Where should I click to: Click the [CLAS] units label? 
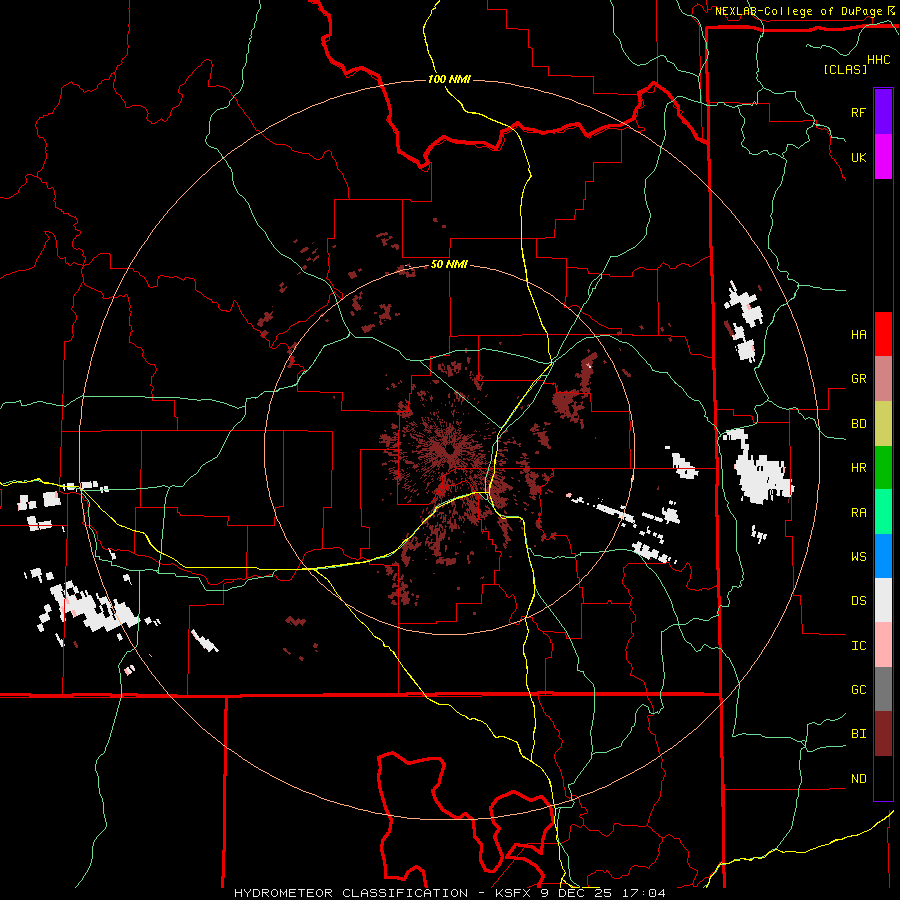pyautogui.click(x=845, y=70)
